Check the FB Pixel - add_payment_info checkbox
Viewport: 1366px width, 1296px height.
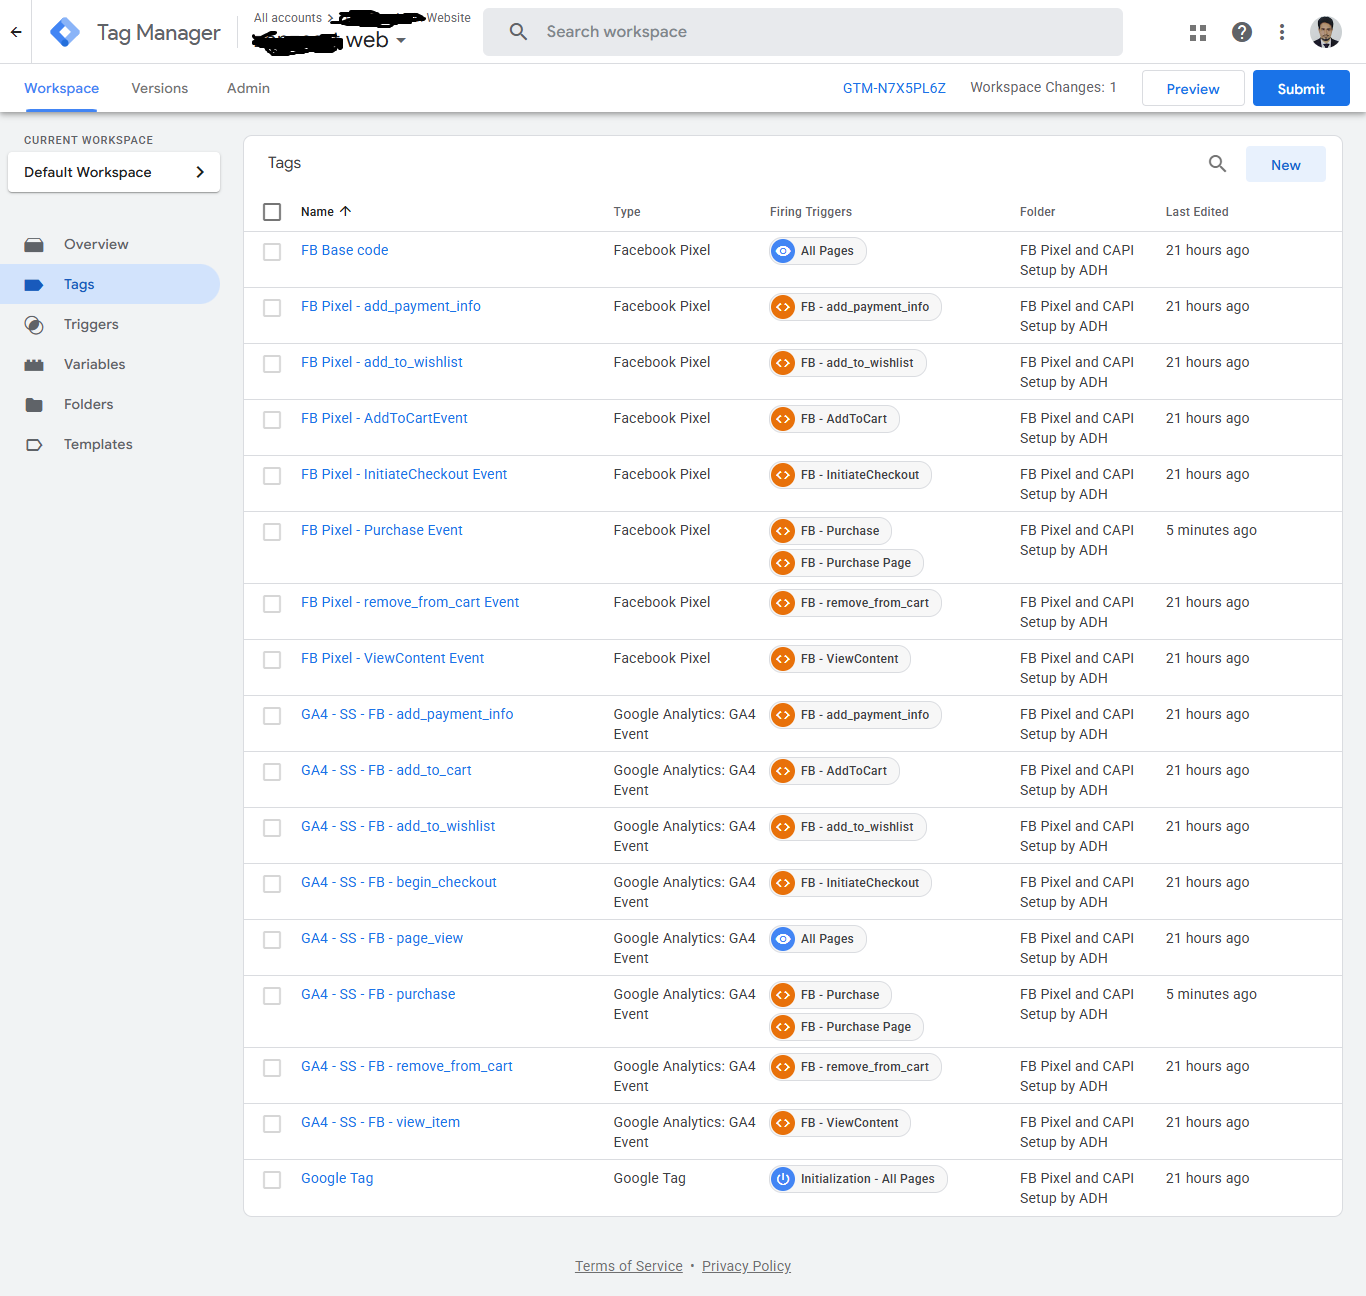click(x=272, y=308)
